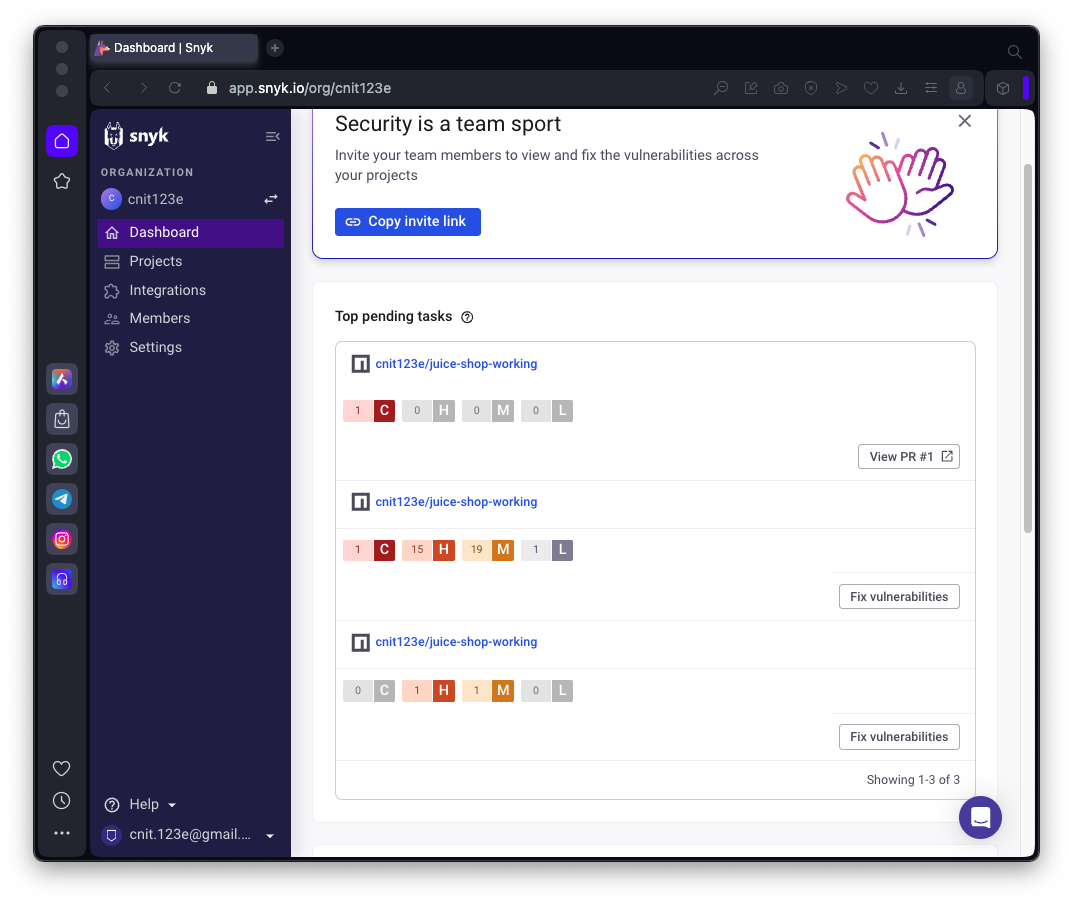Fix vulnerabilities for the 15 high project
Viewport: 1073px width, 903px height.
tap(899, 597)
